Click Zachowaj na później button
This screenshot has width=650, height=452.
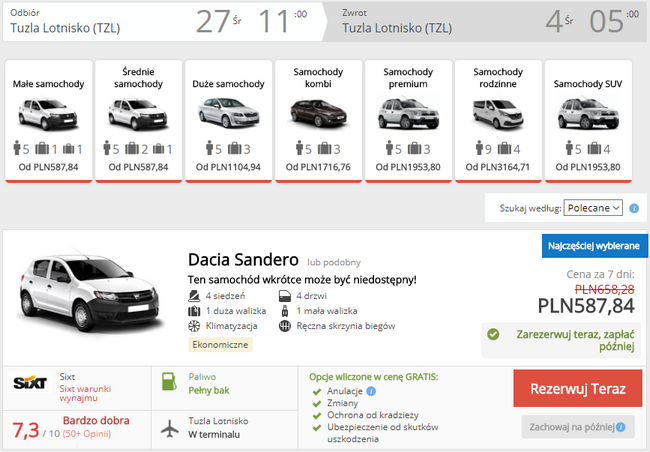coord(577,427)
